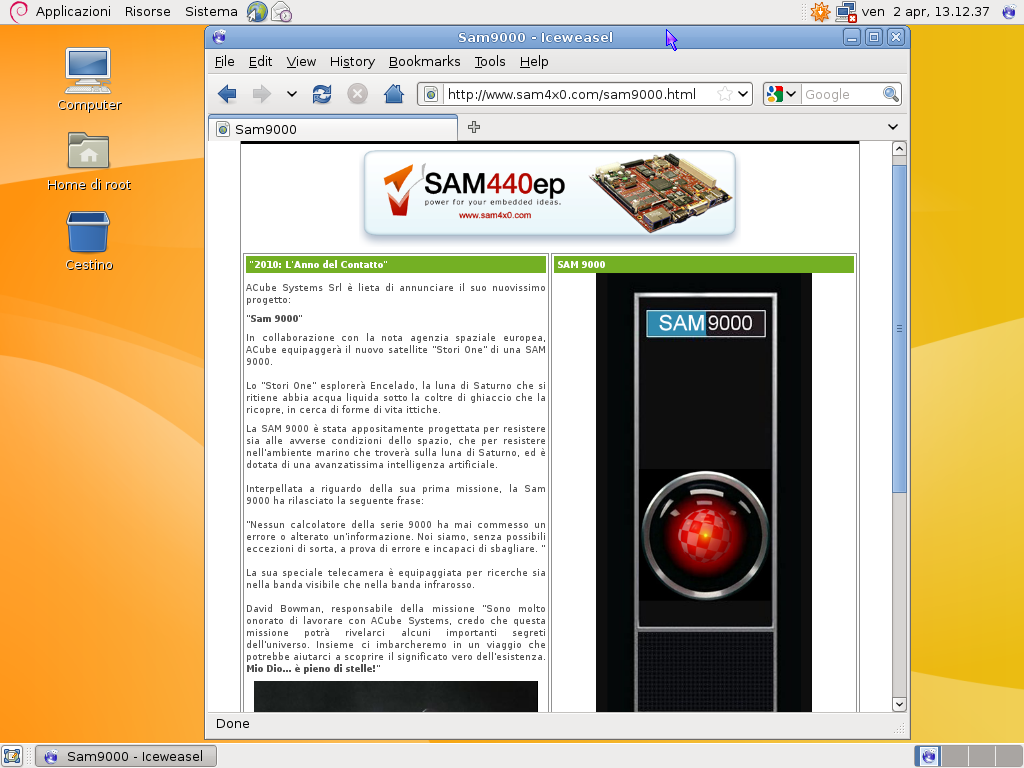
Task: Open the File menu
Action: [x=225, y=61]
